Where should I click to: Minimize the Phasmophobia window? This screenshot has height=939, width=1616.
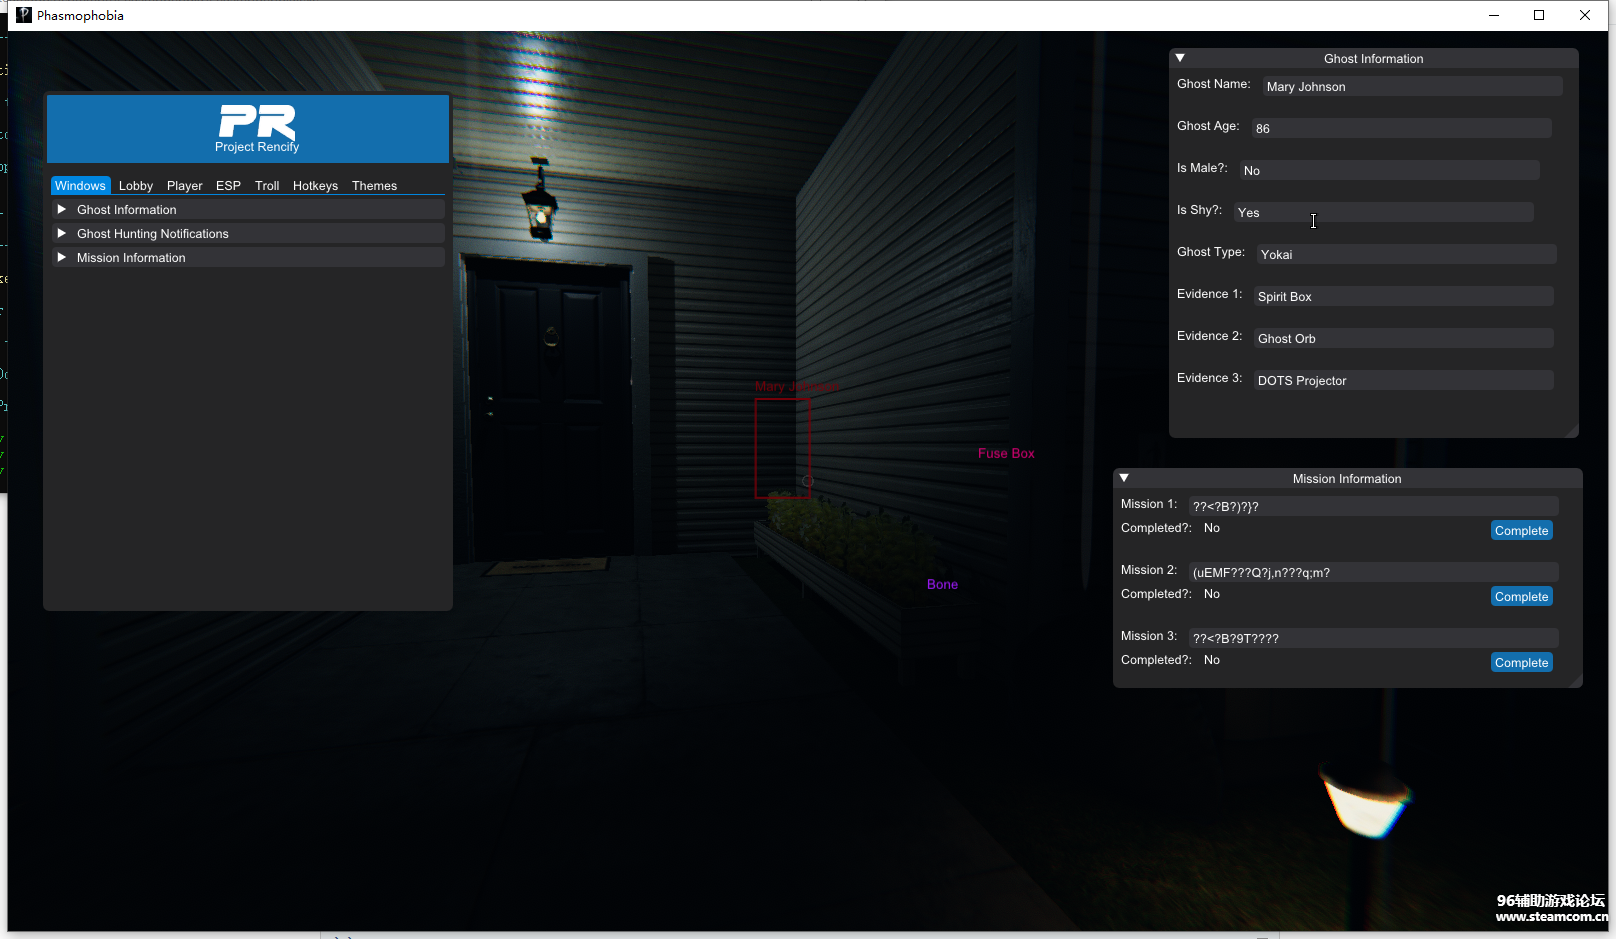click(1494, 15)
